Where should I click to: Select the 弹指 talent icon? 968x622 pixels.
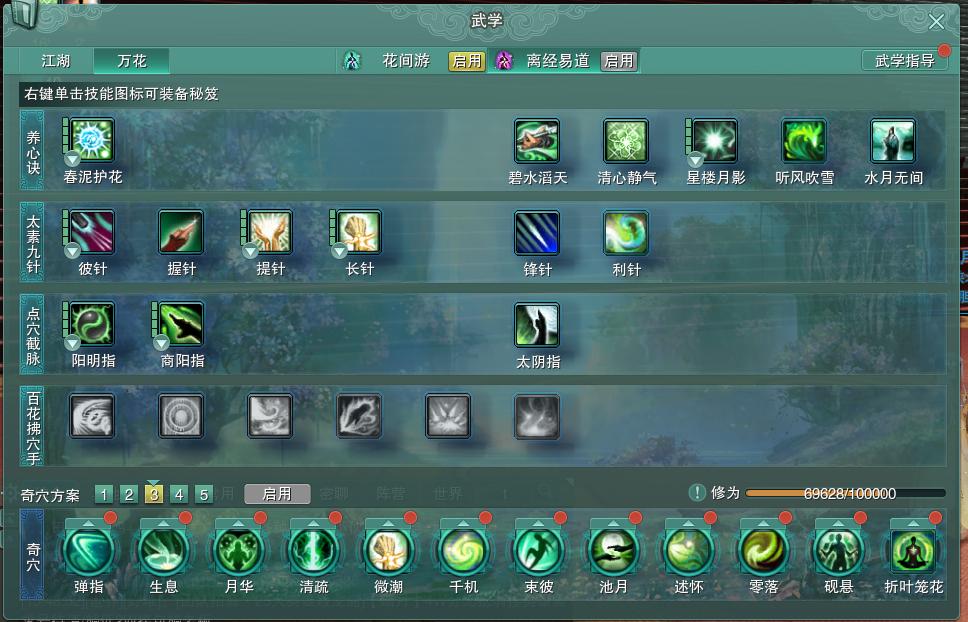89,551
